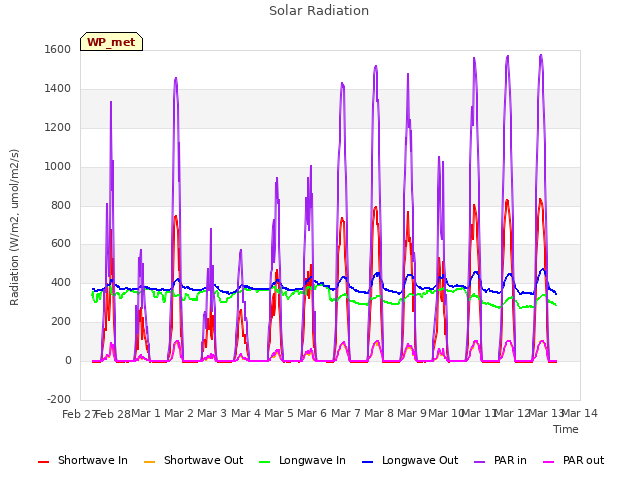This screenshot has width=640, height=480.
Task: Click the blue Longwave Out legend swatch
Action: 368,462
